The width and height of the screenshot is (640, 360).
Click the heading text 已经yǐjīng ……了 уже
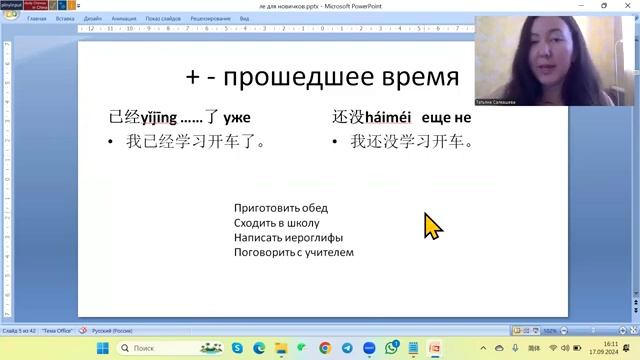tap(180, 117)
